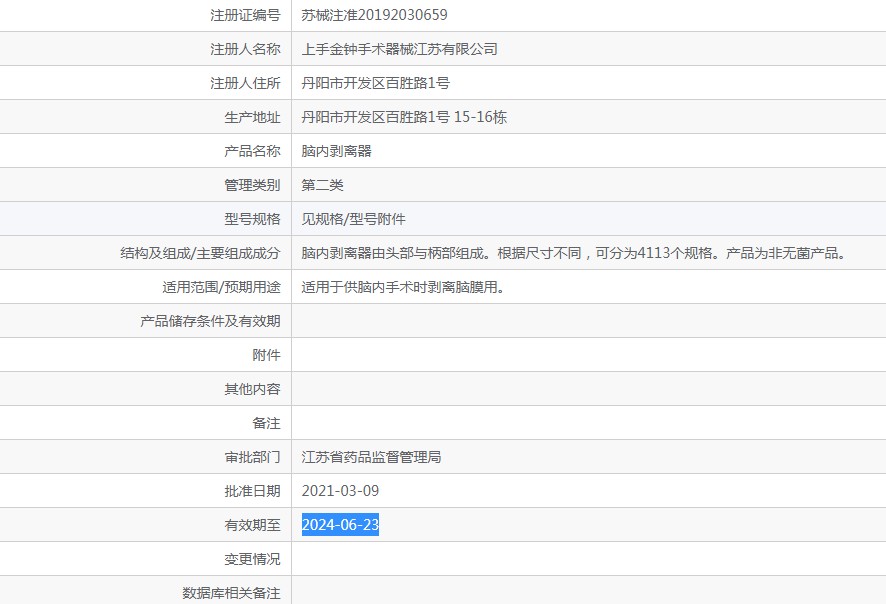886x604 pixels.
Task: Click product name 脑内剥离器
Action: (x=336, y=151)
